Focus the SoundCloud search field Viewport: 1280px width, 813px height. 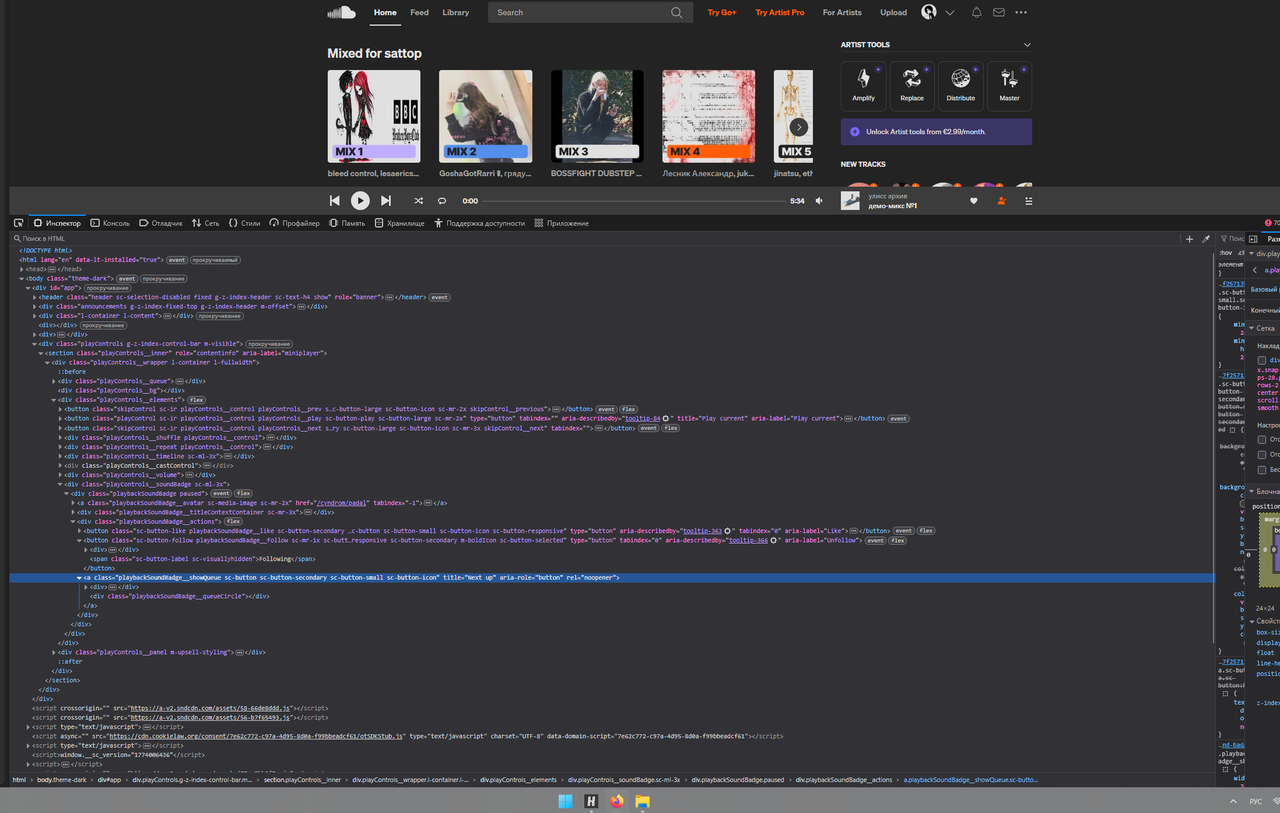590,12
